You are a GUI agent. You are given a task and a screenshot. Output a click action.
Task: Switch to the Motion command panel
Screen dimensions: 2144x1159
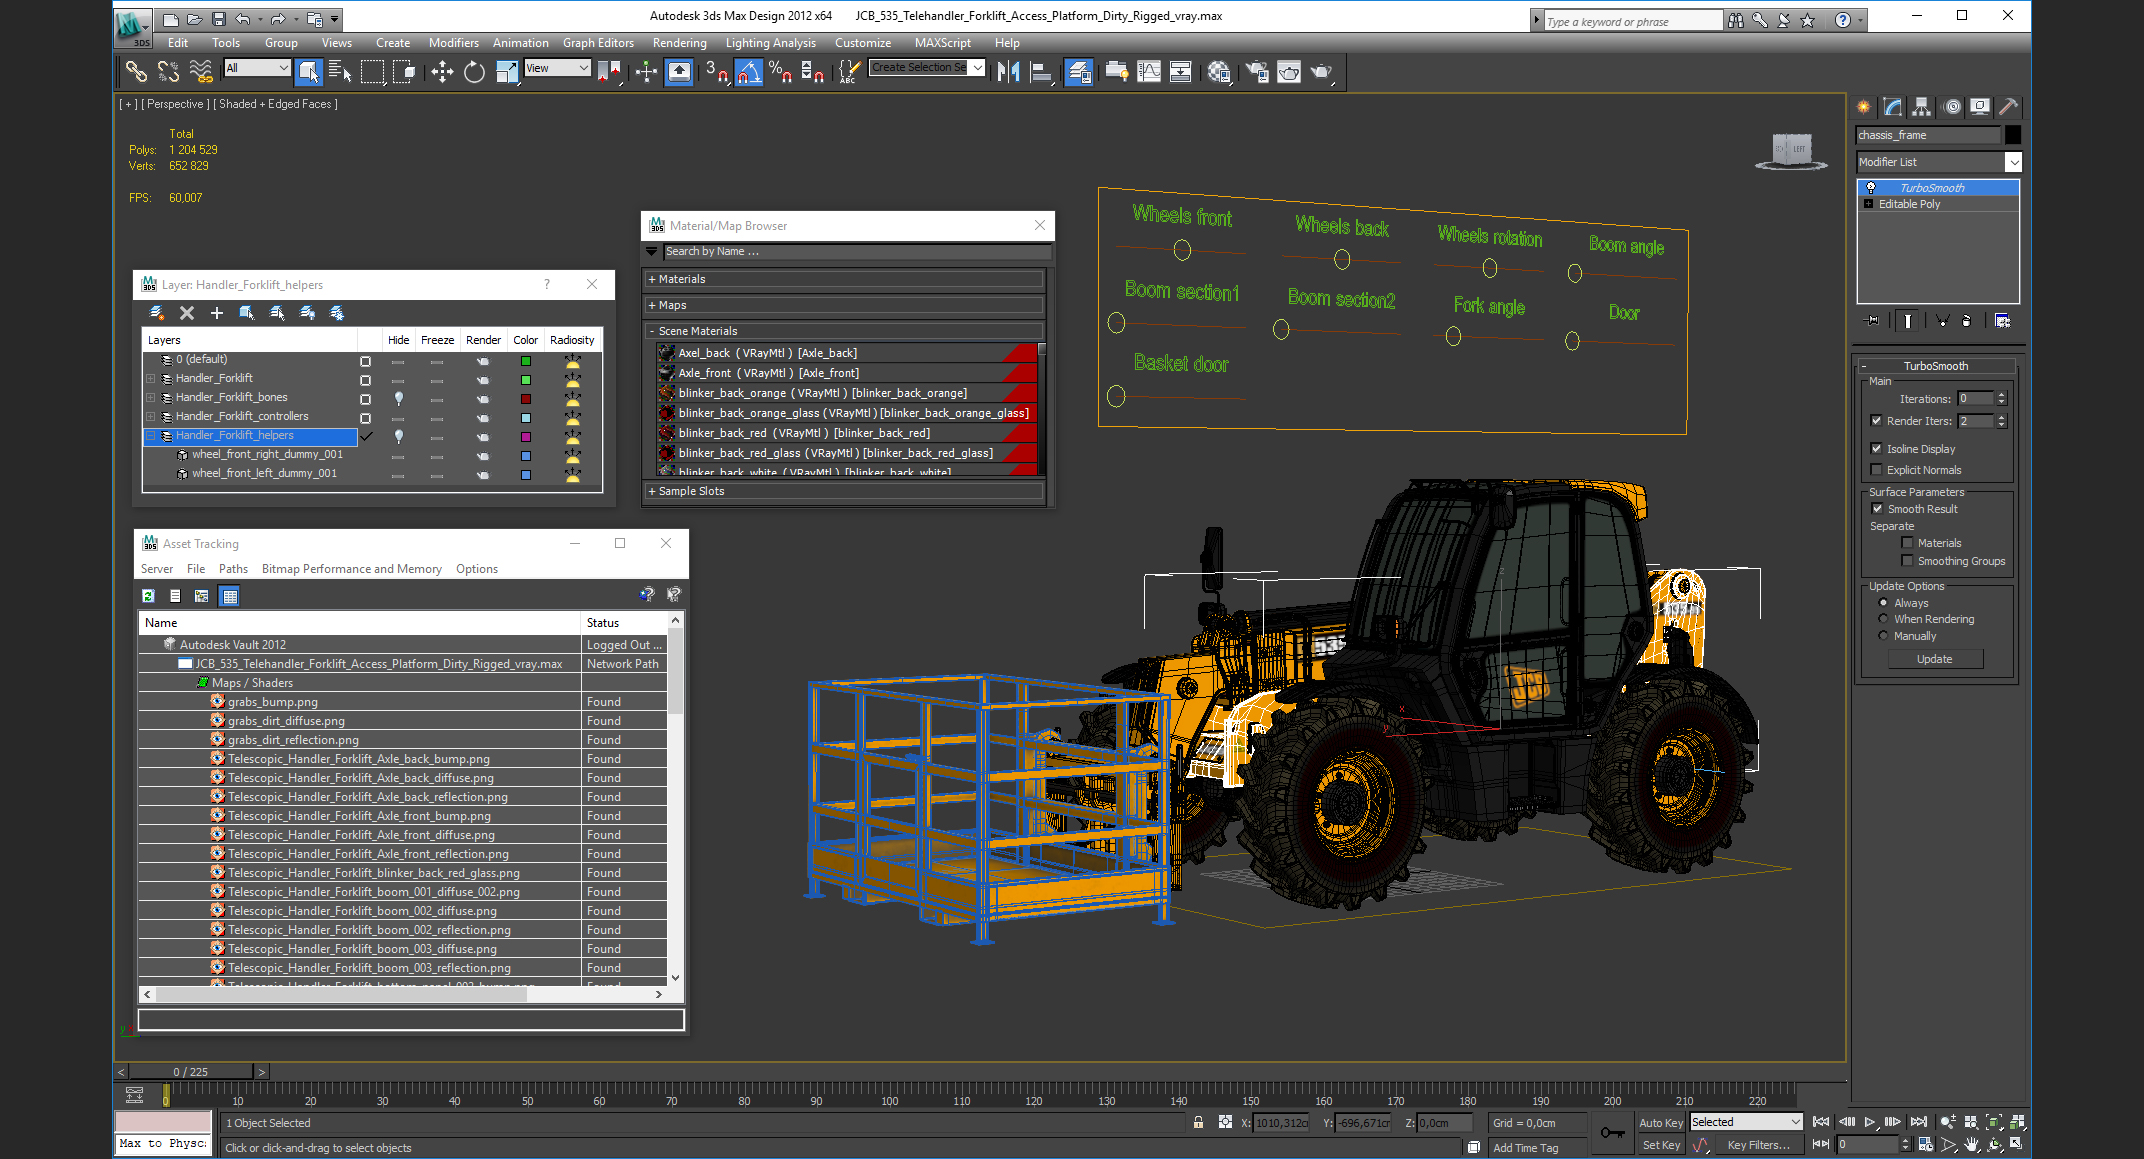pyautogui.click(x=1952, y=107)
